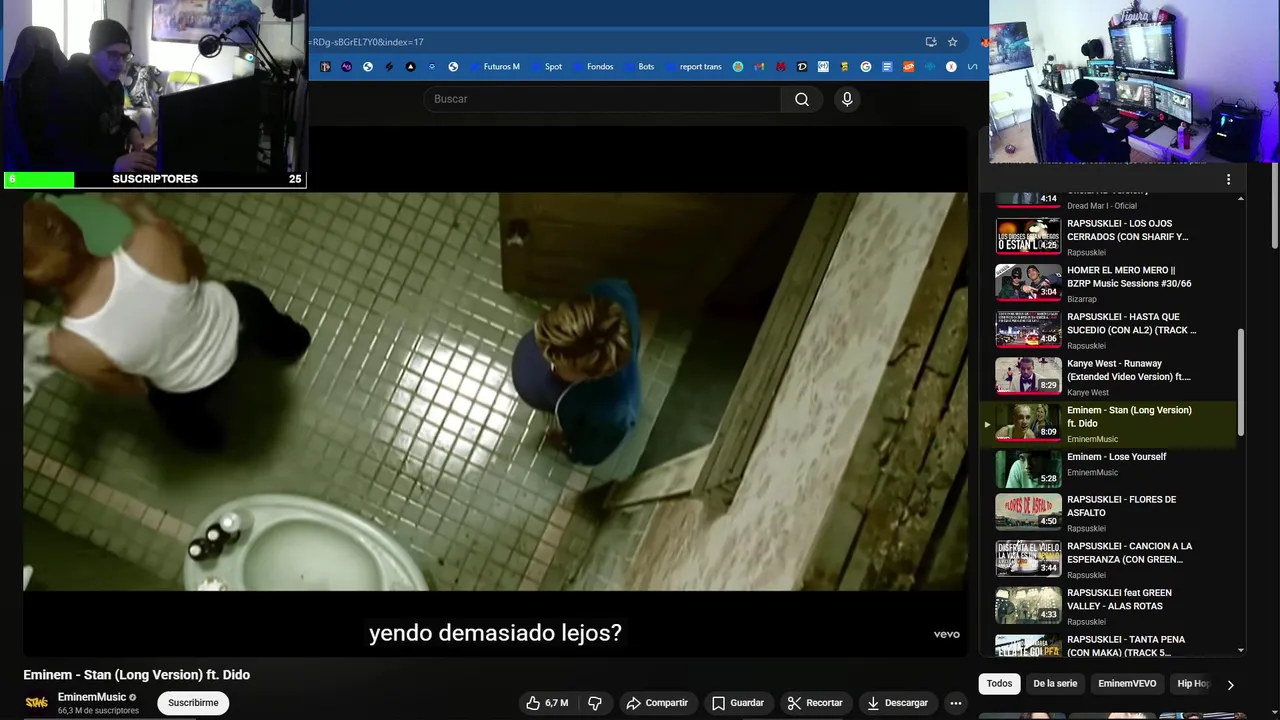Viewport: 1280px width, 720px height.
Task: Open the EminemMusic channel avatar
Action: tap(37, 703)
